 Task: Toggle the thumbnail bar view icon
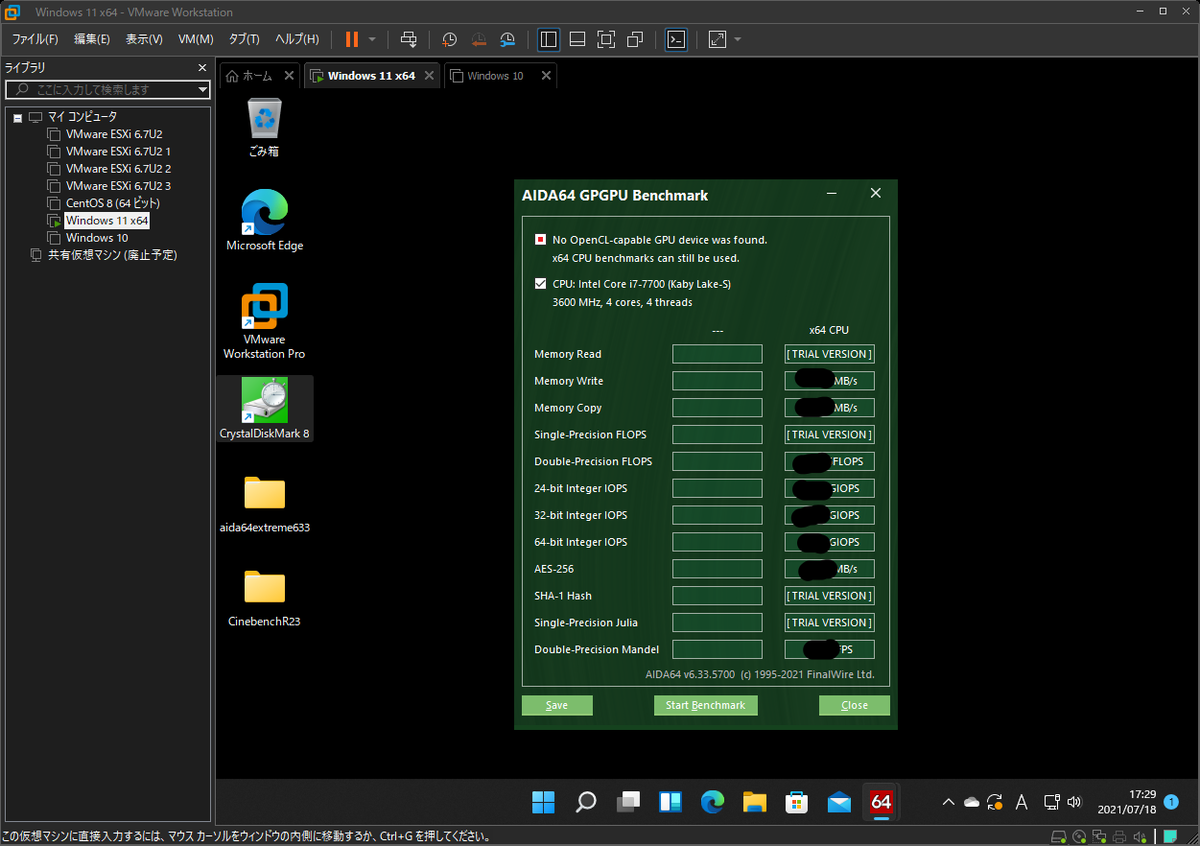point(577,39)
